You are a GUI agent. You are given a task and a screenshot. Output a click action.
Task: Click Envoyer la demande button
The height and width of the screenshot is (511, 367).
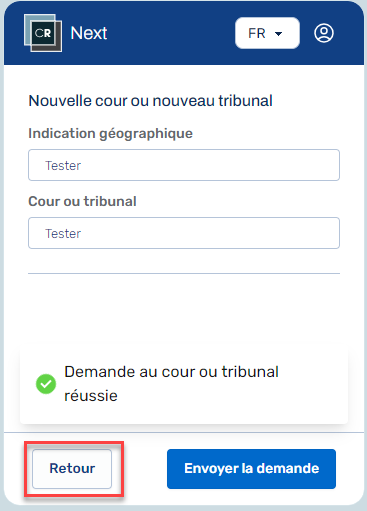click(x=251, y=469)
